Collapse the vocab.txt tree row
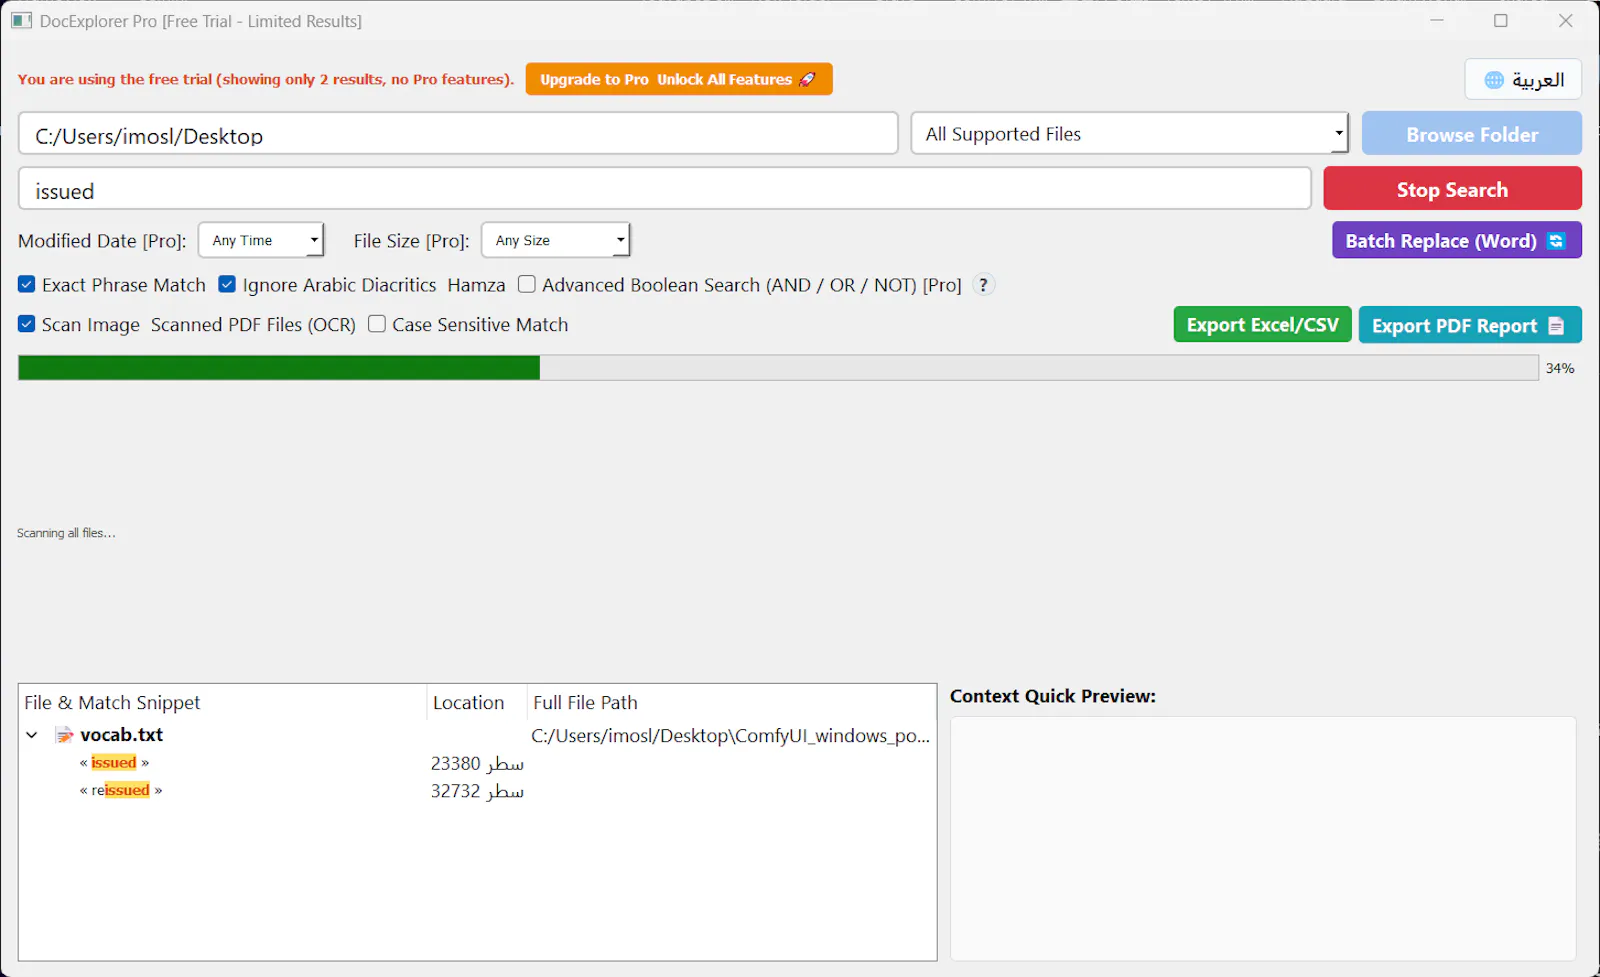This screenshot has width=1600, height=977. click(x=32, y=735)
